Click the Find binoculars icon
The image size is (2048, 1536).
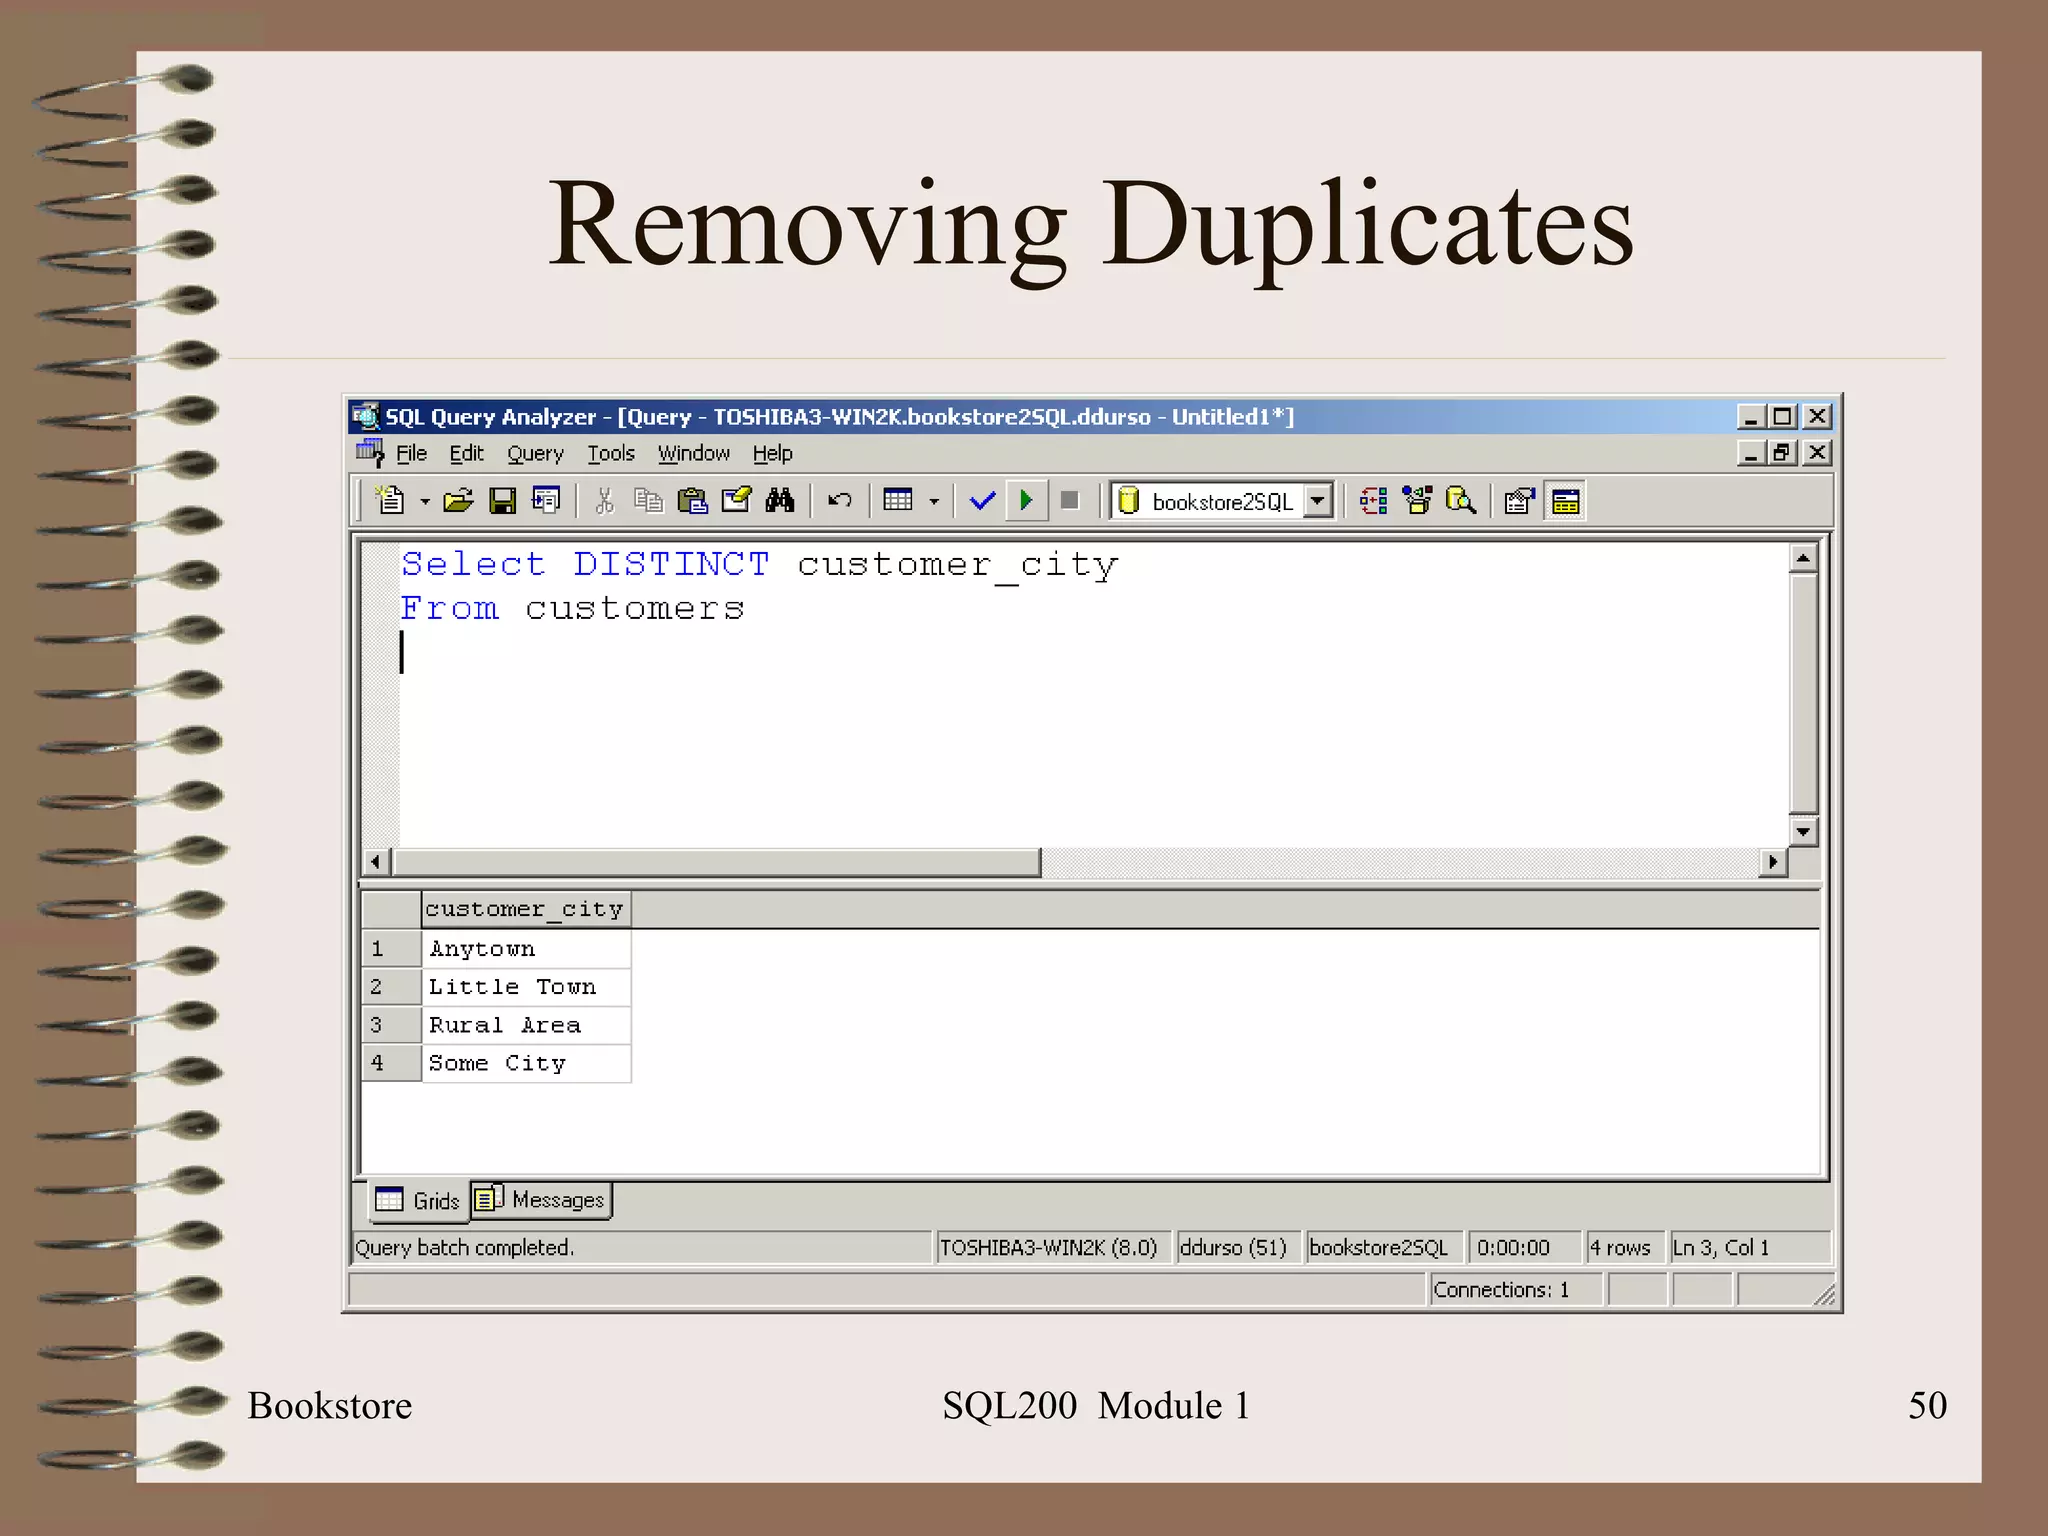point(780,500)
